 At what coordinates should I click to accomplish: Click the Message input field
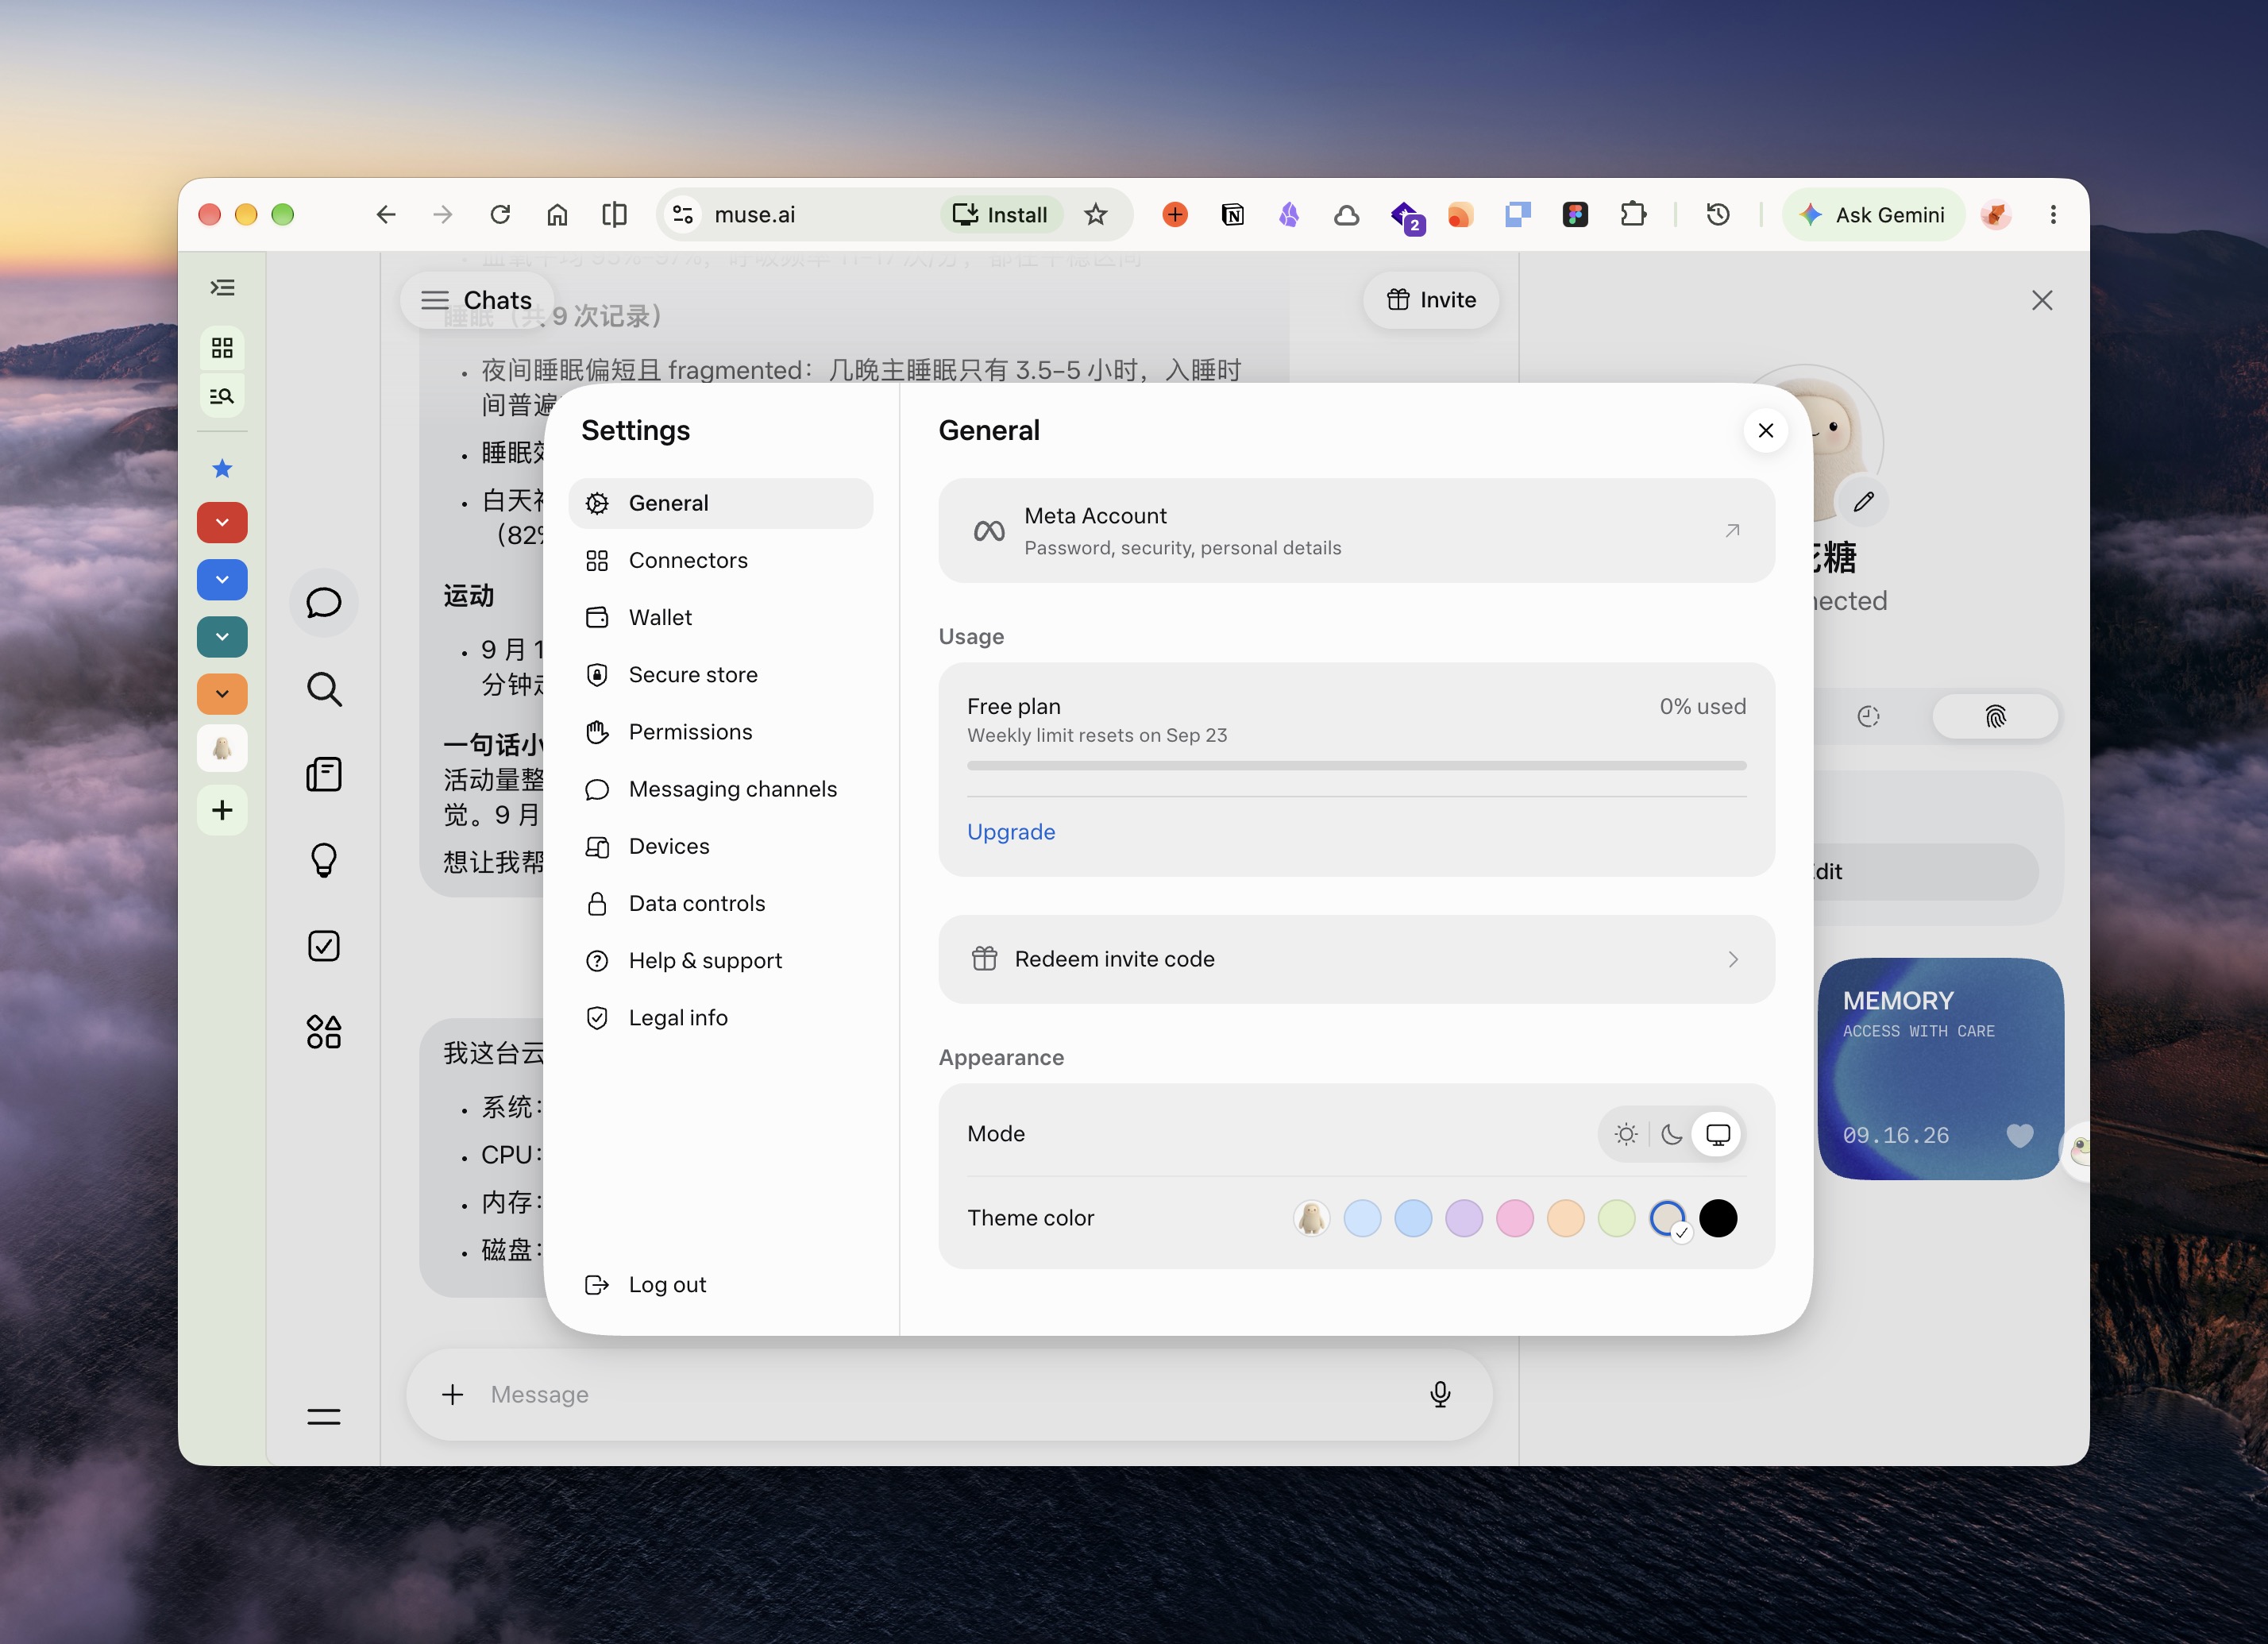[x=948, y=1394]
